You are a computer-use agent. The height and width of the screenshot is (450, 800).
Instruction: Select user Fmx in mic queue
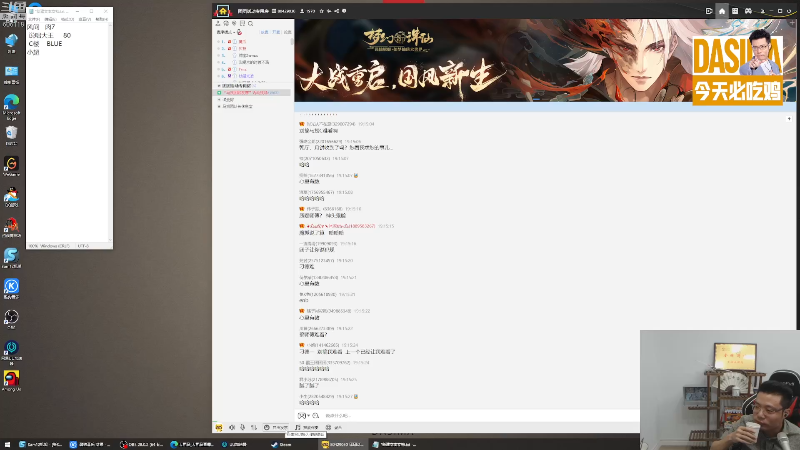242,69
